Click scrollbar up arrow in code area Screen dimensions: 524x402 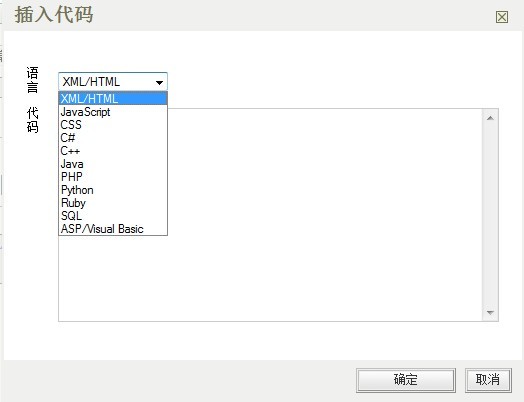[x=490, y=118]
